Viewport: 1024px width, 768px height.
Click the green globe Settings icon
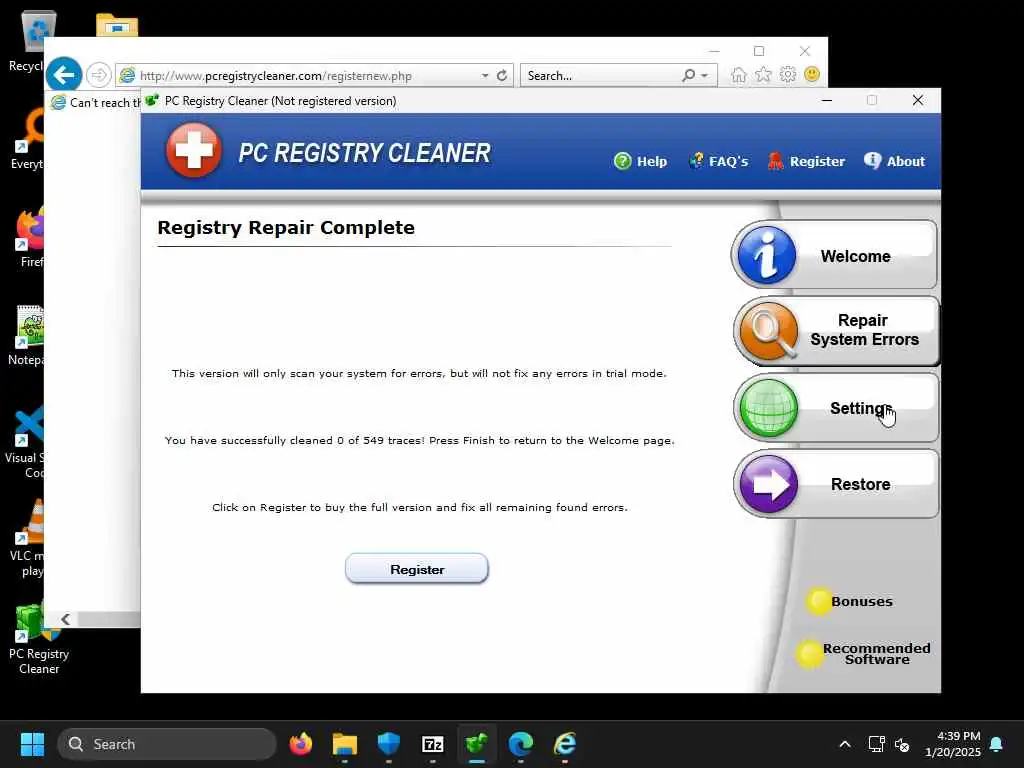(x=769, y=408)
